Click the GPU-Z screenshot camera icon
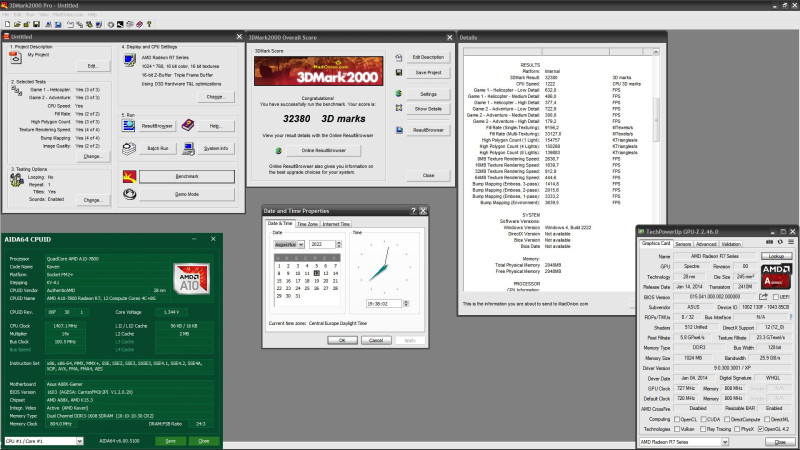 point(769,242)
